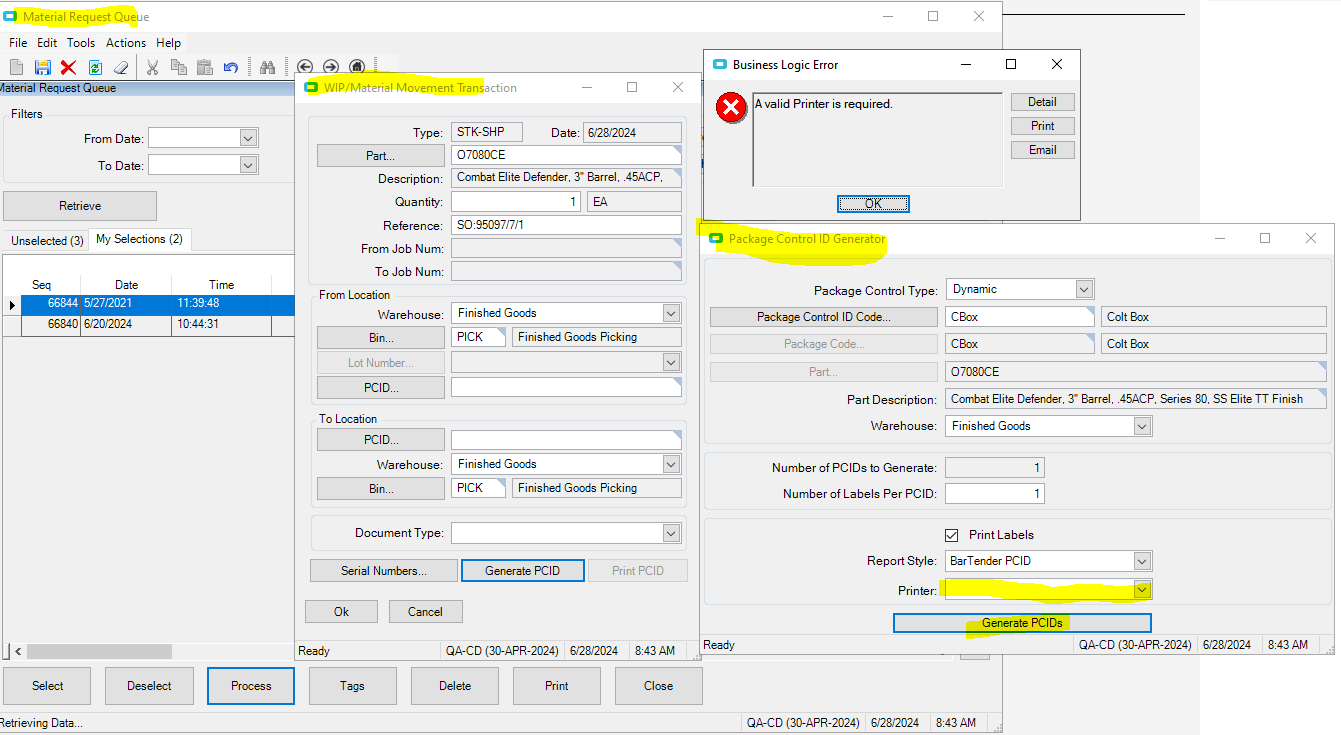
Task: Click the queue scrollbar's left arrow
Action: [x=18, y=651]
